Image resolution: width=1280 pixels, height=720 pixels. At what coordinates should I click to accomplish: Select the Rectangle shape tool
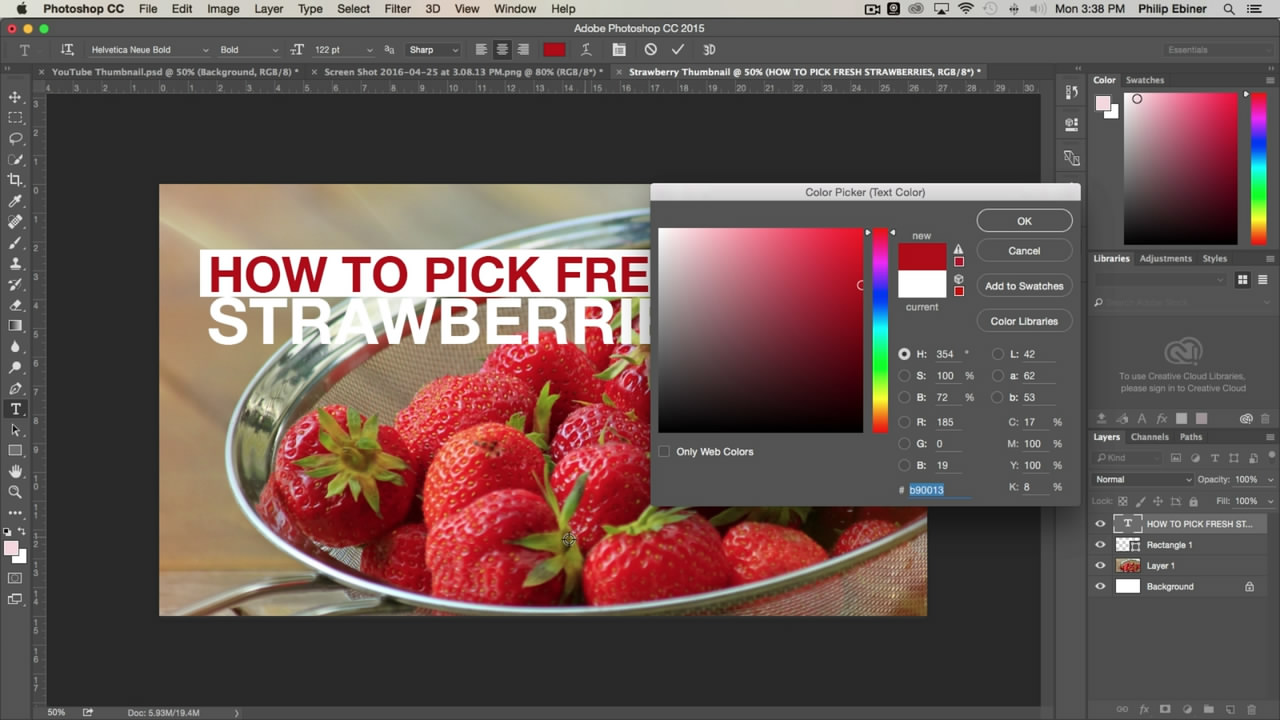tap(15, 450)
